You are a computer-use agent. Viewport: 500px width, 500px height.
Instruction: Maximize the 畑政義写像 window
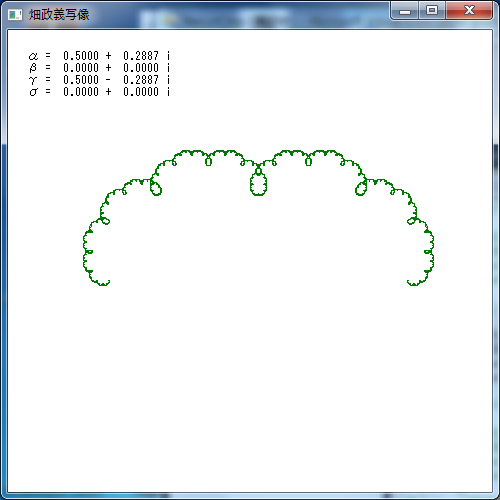click(432, 11)
